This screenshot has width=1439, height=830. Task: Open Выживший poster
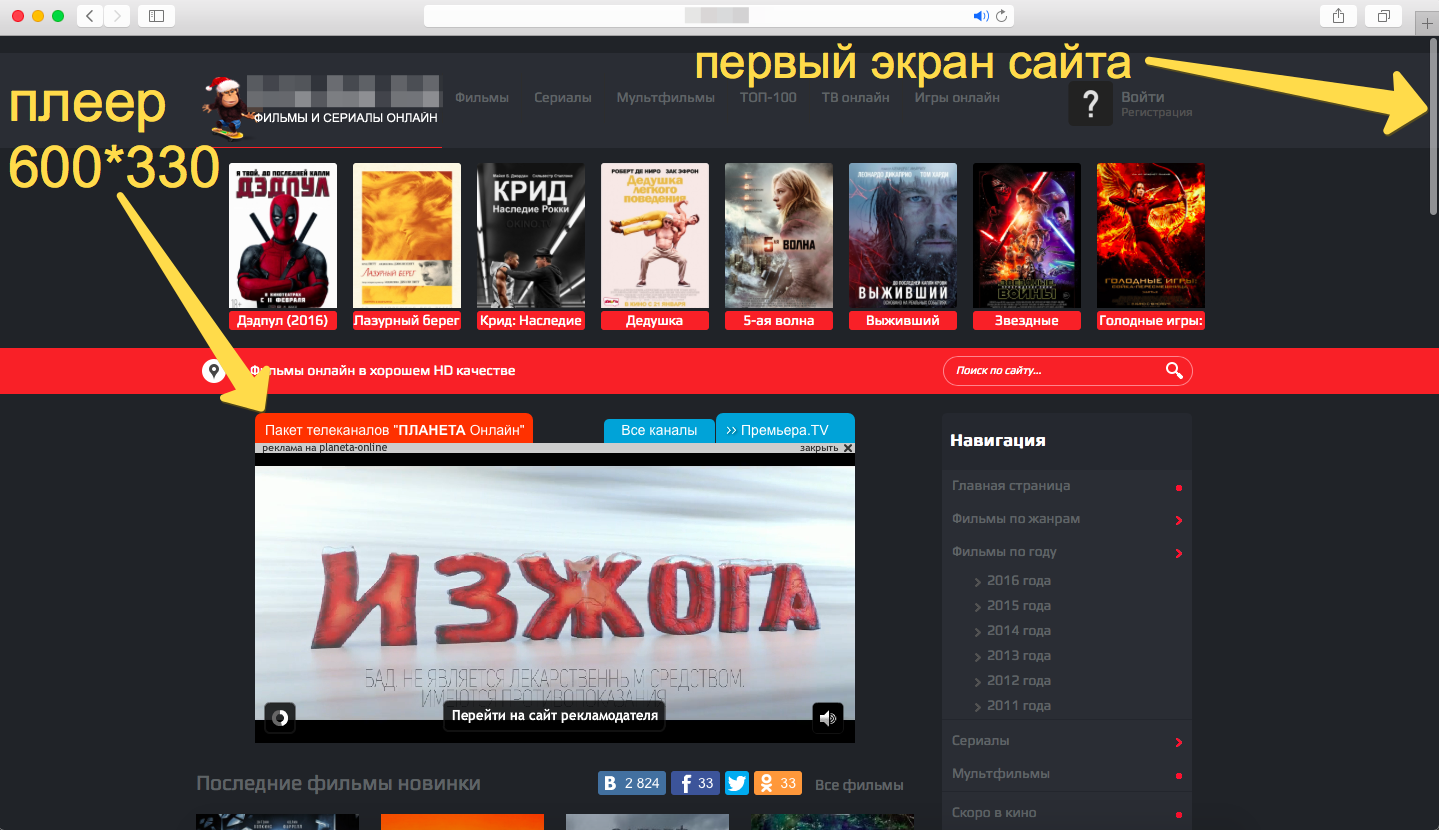[903, 235]
